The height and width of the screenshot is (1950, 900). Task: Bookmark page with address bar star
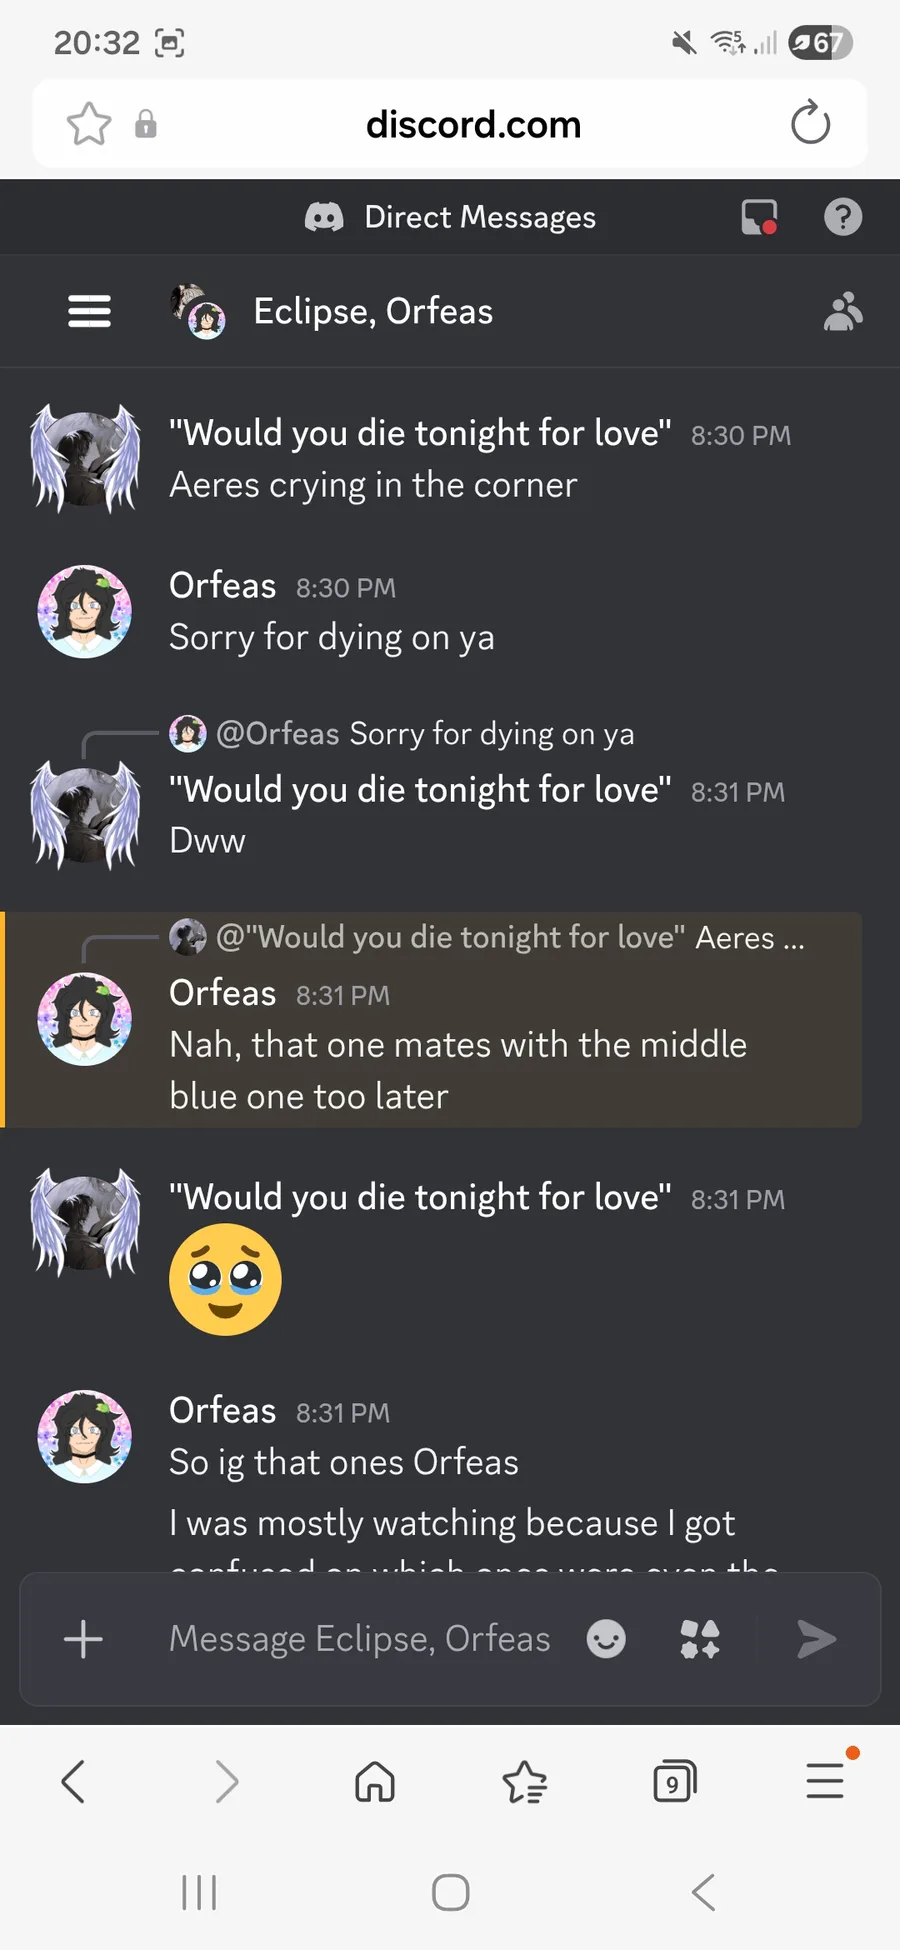(x=89, y=124)
